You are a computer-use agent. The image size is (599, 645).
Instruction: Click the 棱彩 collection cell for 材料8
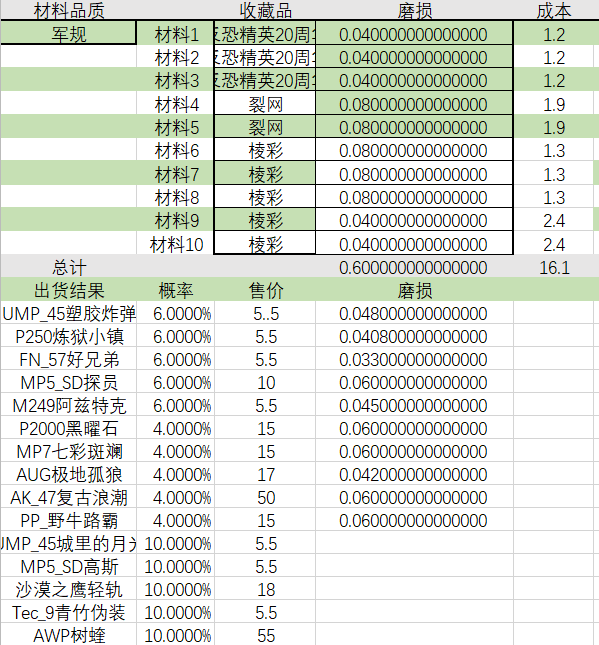(265, 197)
